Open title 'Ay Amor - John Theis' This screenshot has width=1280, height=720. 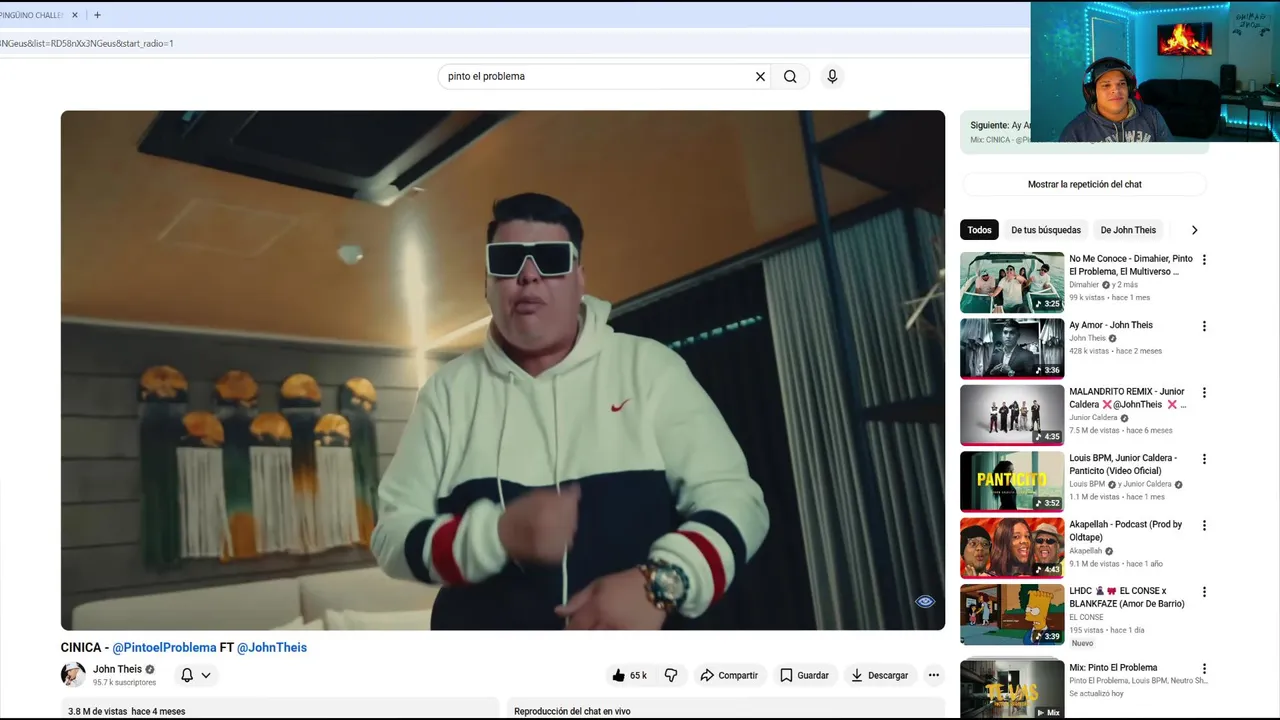click(x=1111, y=325)
